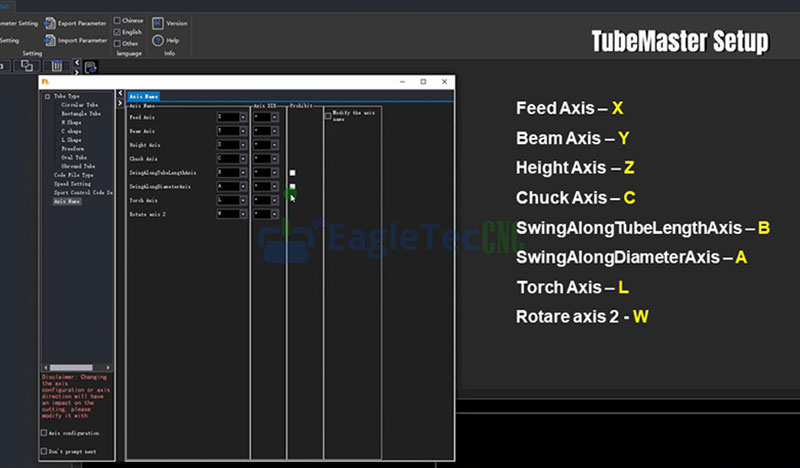800x468 pixels.
Task: Open the Help question-mark icon
Action: (x=158, y=40)
